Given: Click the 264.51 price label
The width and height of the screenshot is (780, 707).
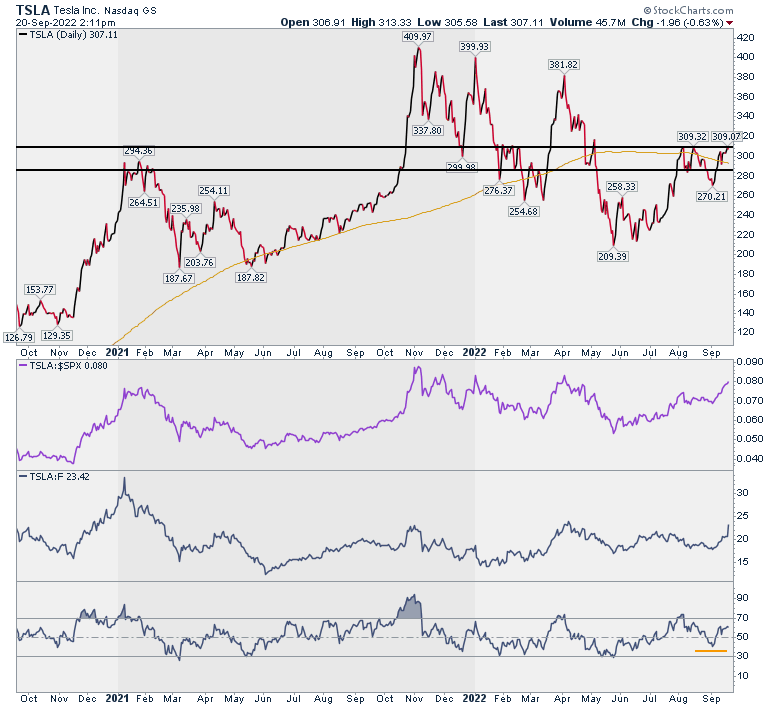Looking at the screenshot, I should point(144,202).
